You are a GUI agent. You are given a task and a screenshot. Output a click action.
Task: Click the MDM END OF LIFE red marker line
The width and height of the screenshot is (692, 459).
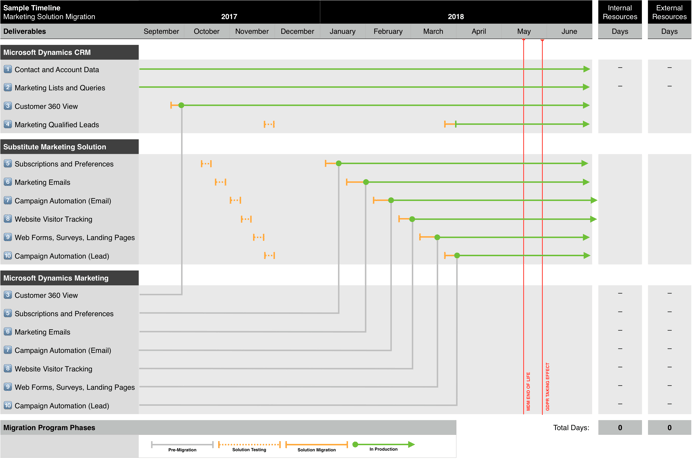523,226
